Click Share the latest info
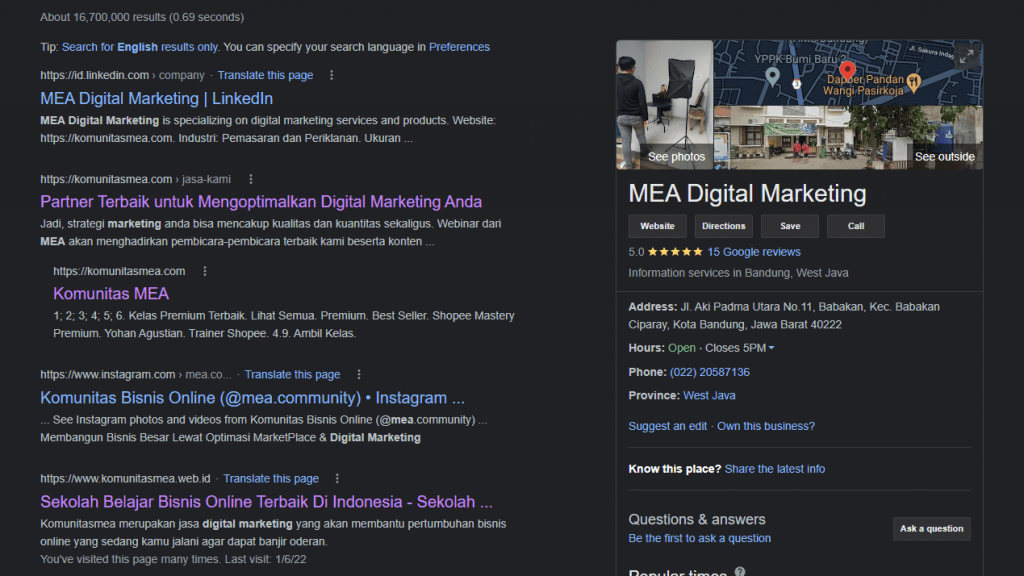Screen dimensions: 1024x576 (775, 469)
